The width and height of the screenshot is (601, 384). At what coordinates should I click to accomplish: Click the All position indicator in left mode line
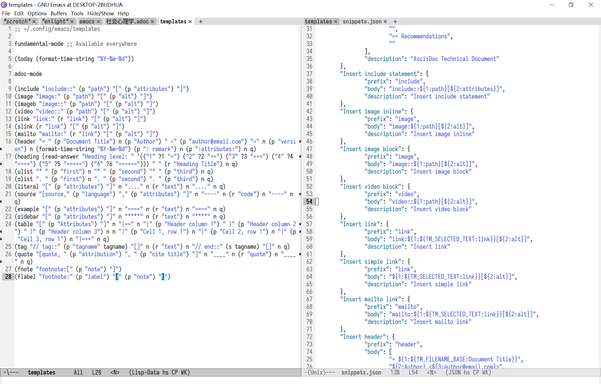pyautogui.click(x=78, y=372)
